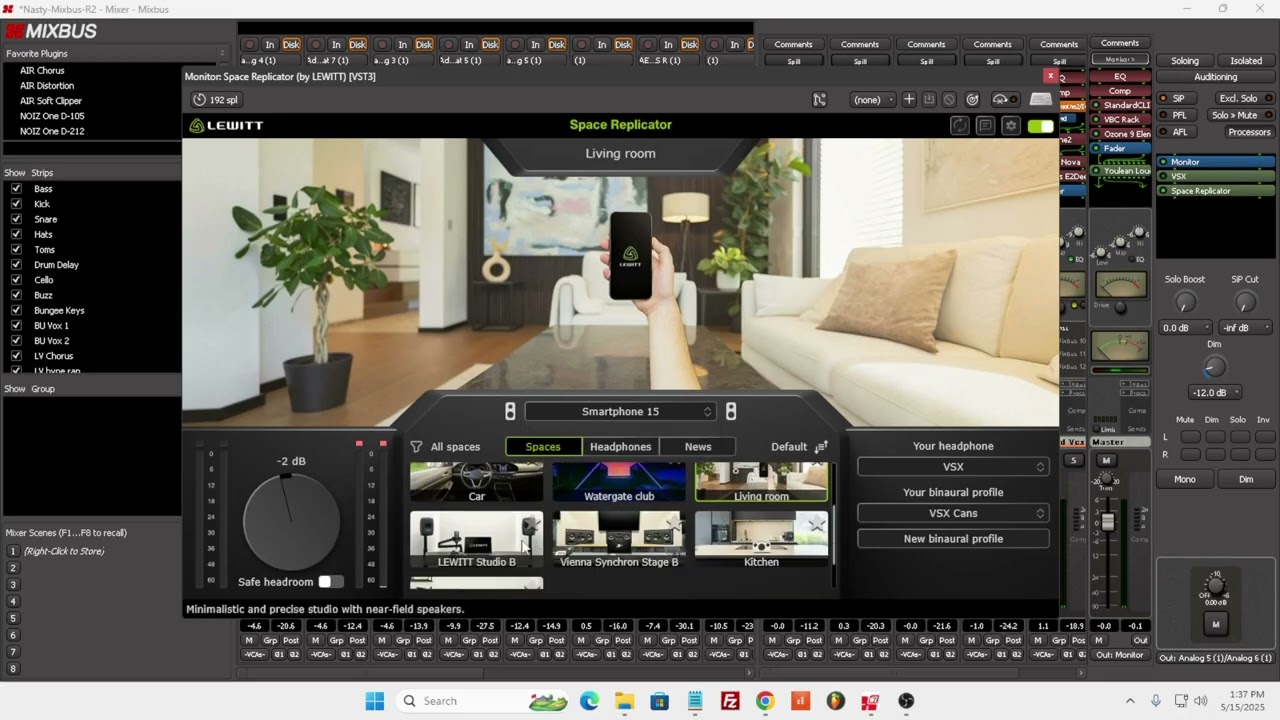The height and width of the screenshot is (720, 1280).
Task: Uncheck the Kick strip checkbox
Action: click(16, 204)
